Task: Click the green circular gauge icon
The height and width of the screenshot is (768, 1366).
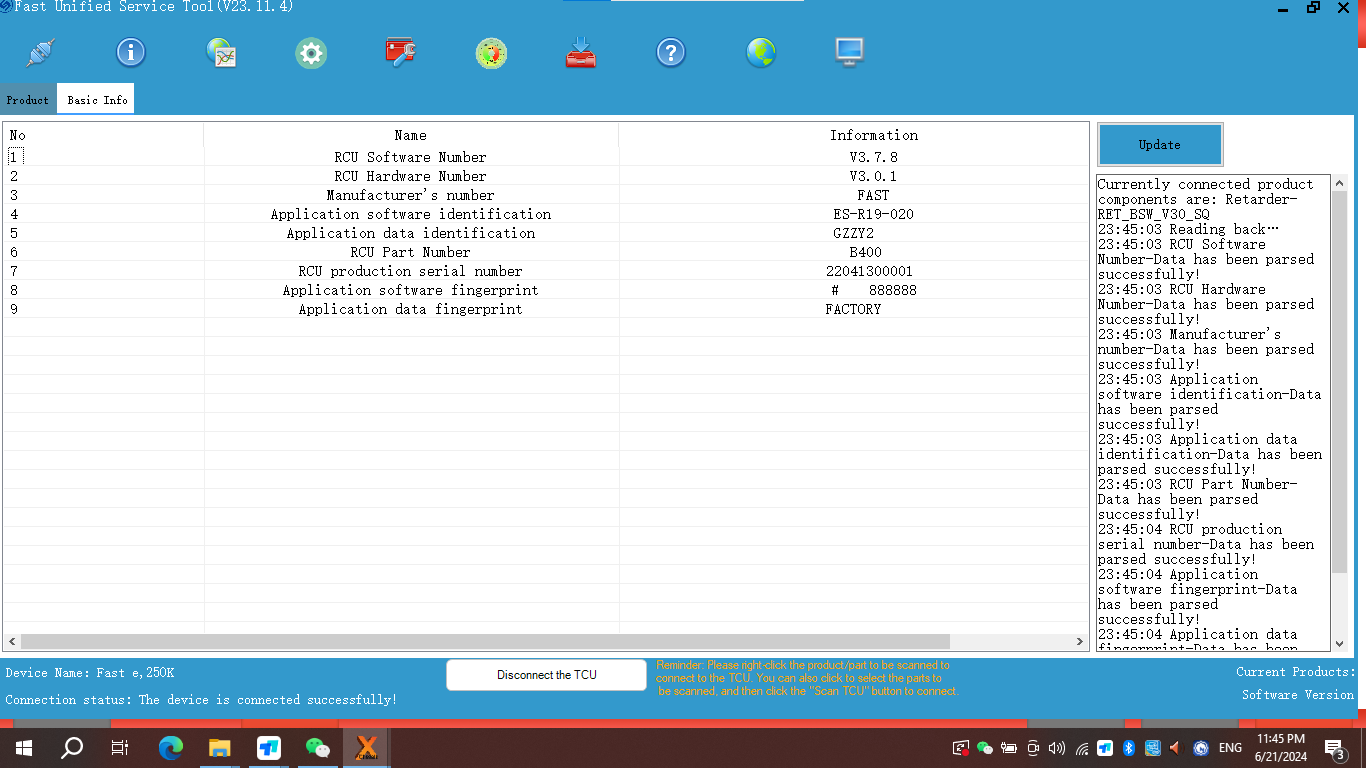Action: [491, 53]
